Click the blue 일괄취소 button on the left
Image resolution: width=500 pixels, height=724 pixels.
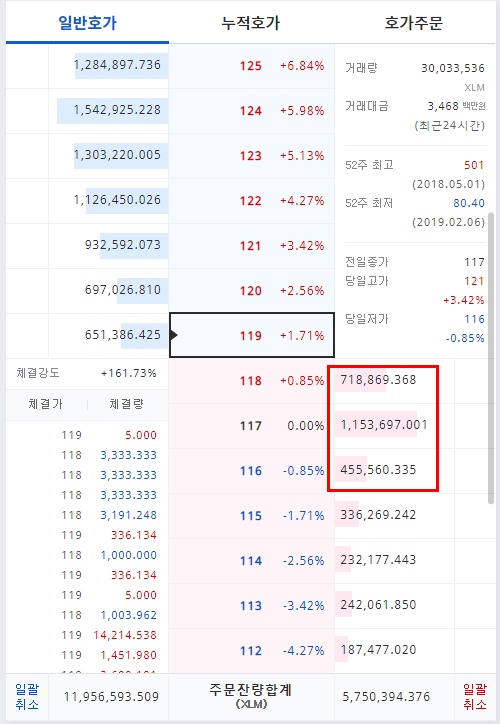pyautogui.click(x=27, y=697)
